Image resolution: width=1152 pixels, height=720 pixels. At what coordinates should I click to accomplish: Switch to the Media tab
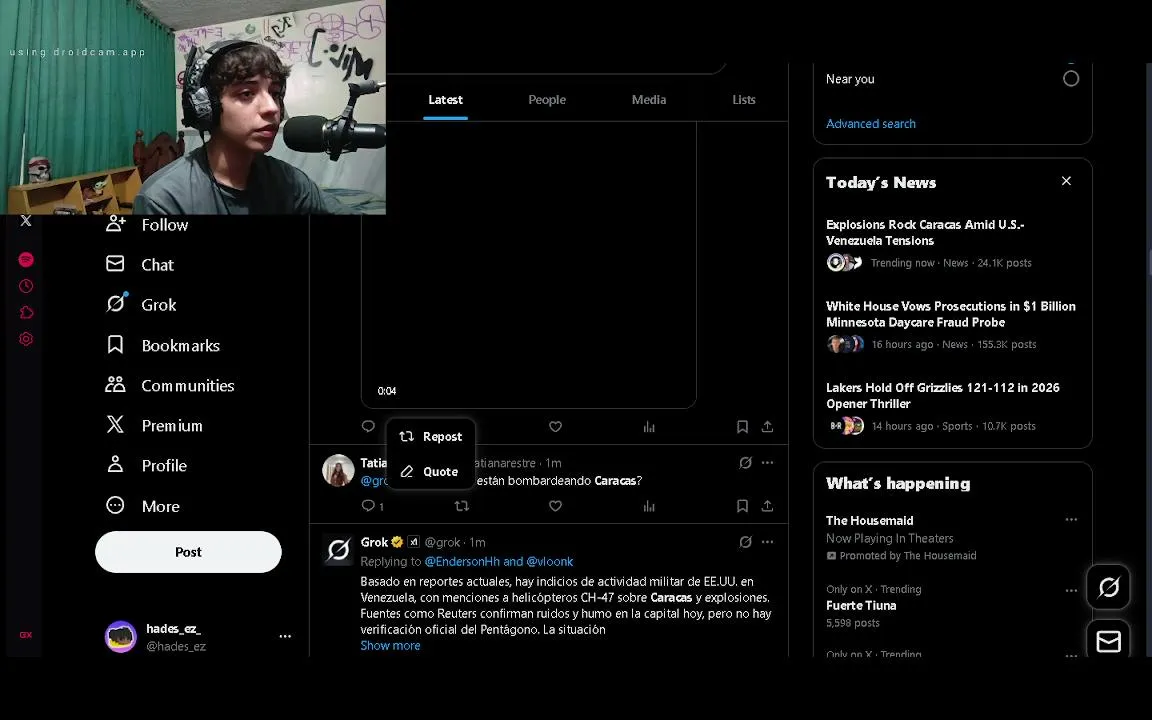(649, 100)
